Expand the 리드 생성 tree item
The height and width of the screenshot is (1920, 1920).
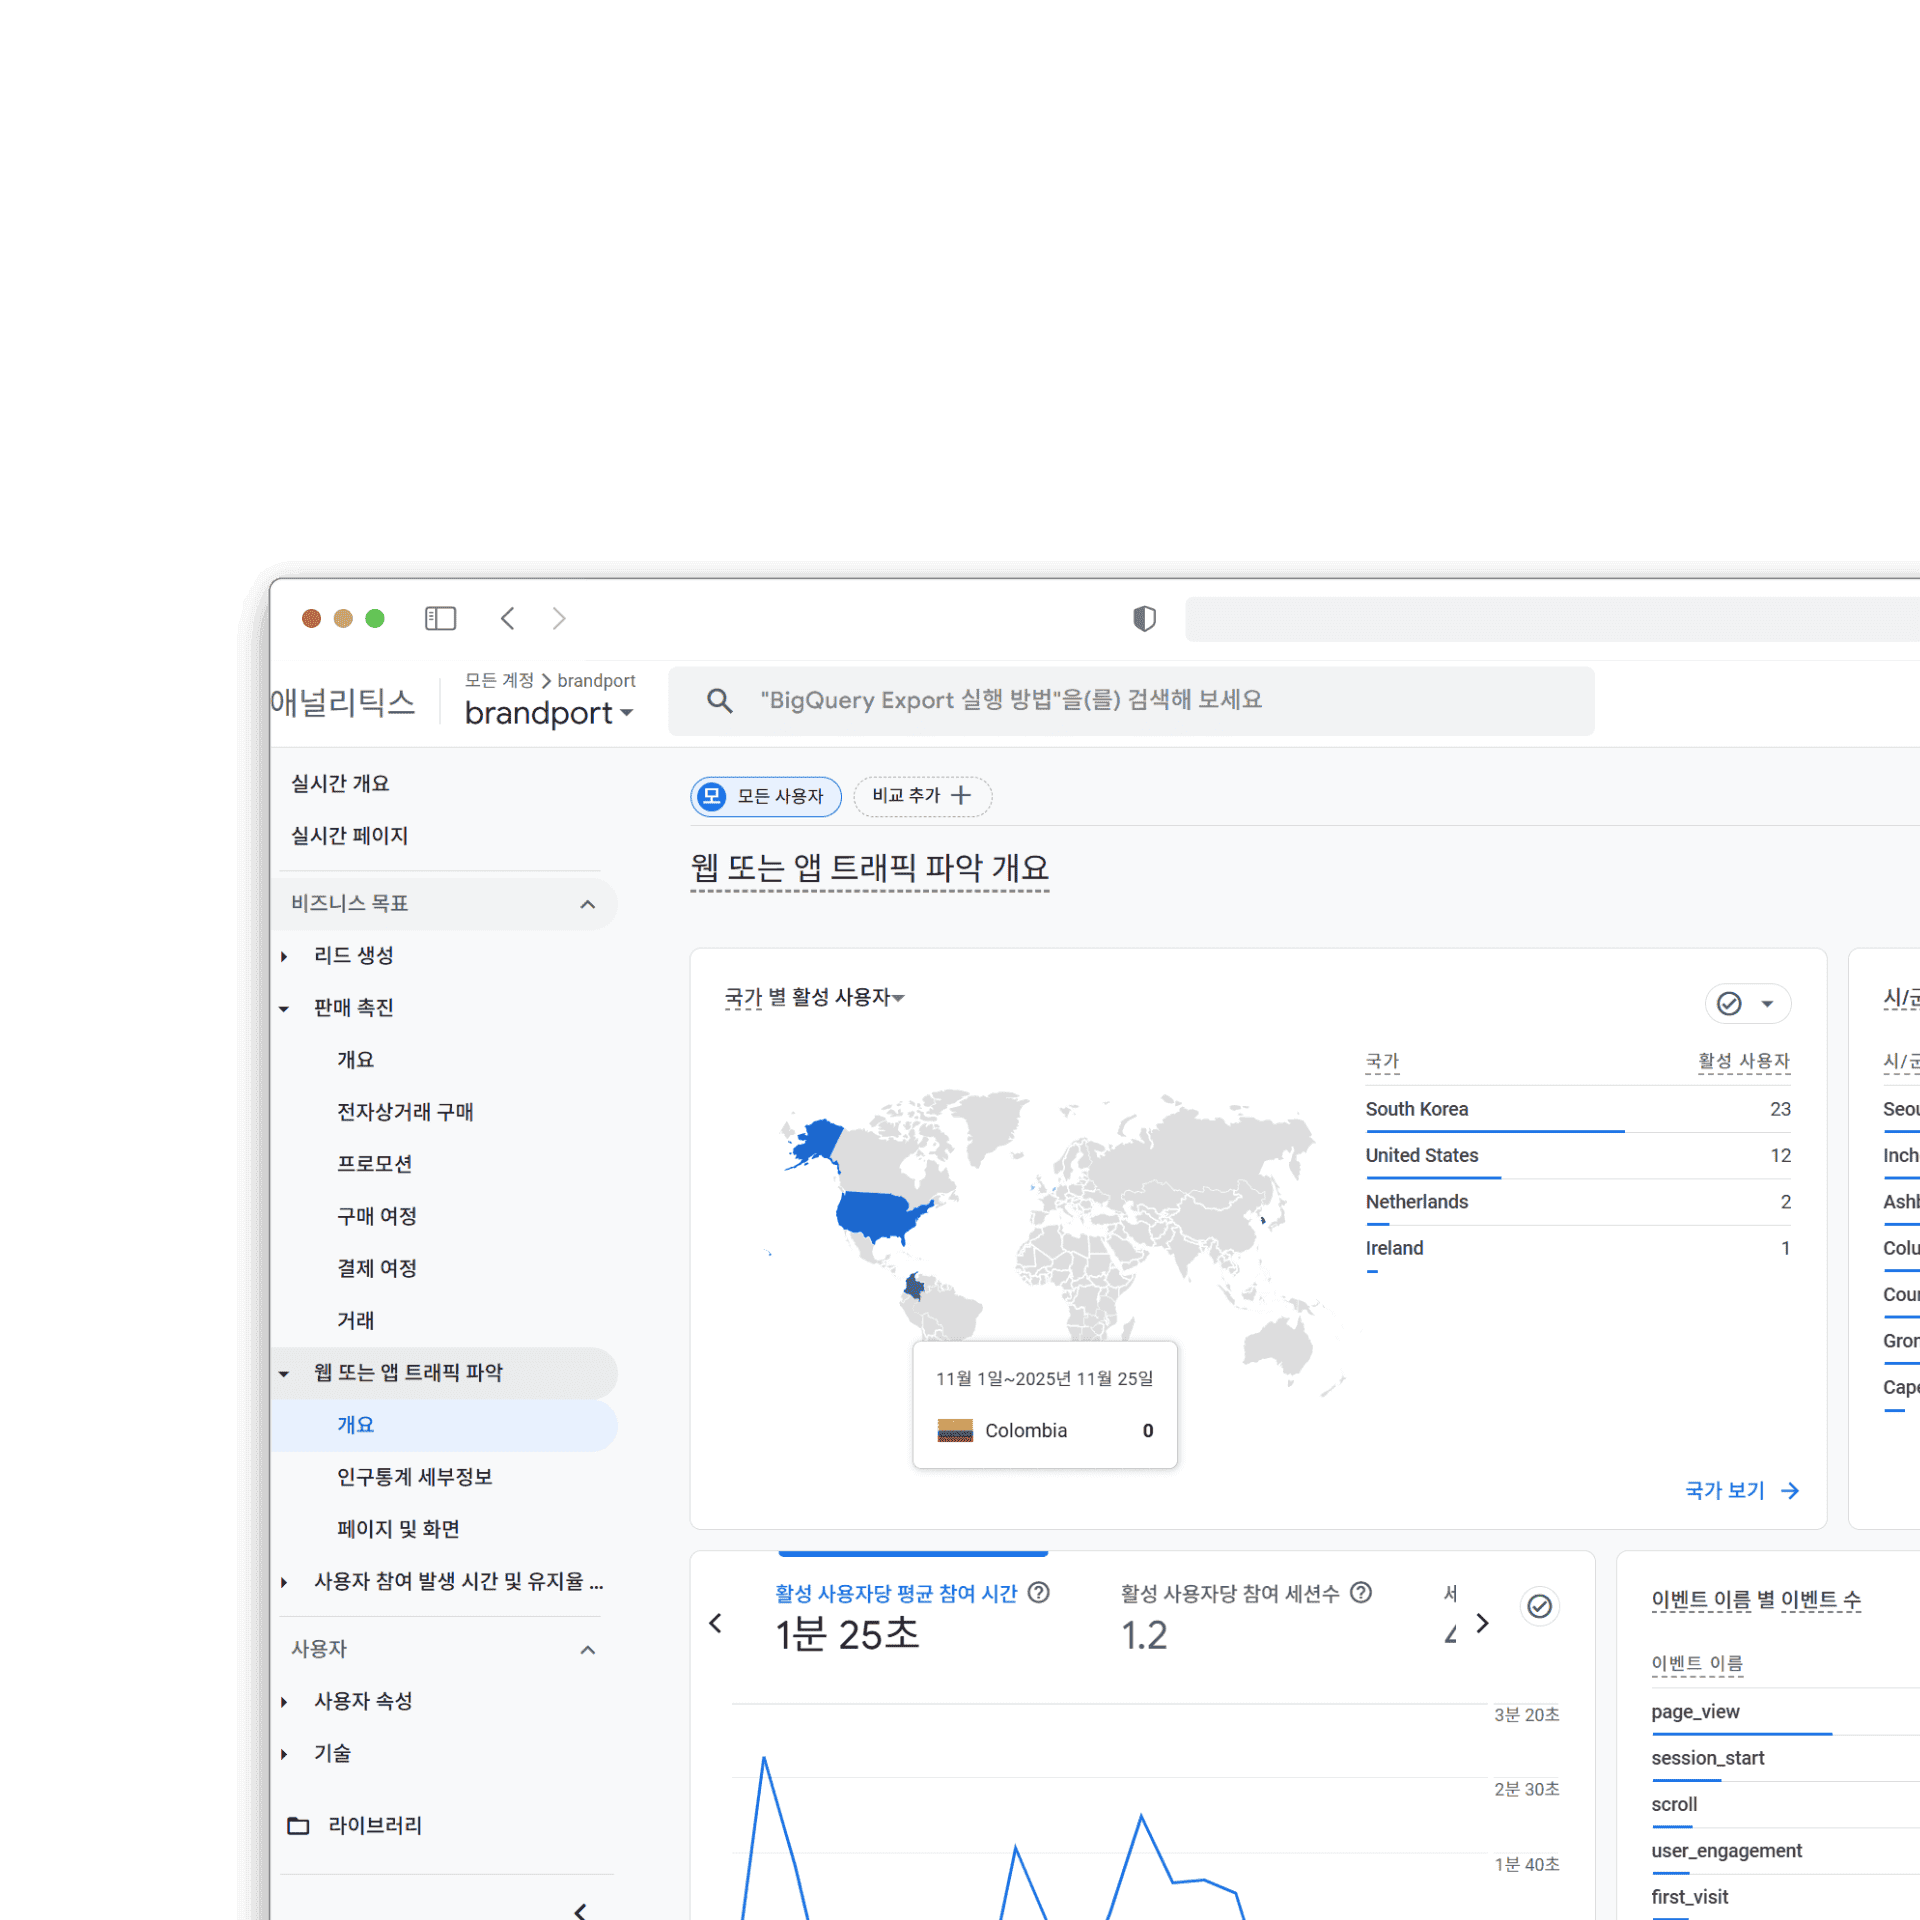pyautogui.click(x=284, y=955)
